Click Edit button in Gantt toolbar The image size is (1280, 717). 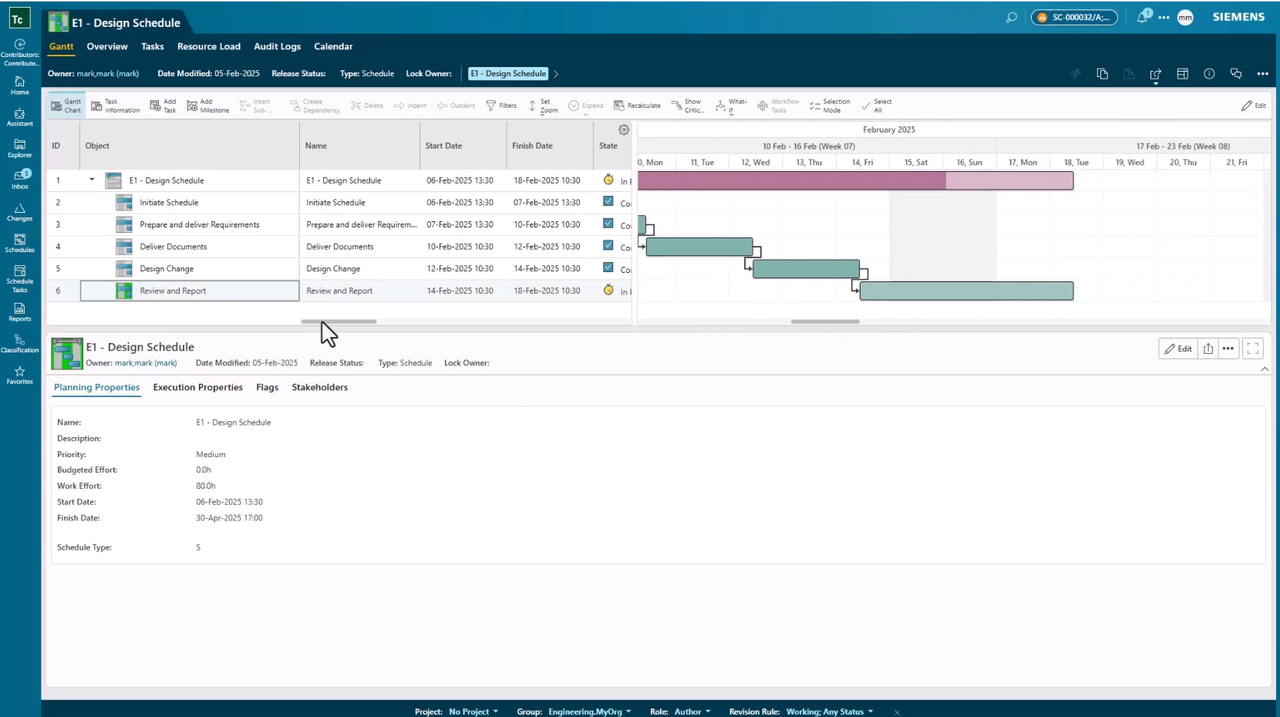tap(1254, 105)
